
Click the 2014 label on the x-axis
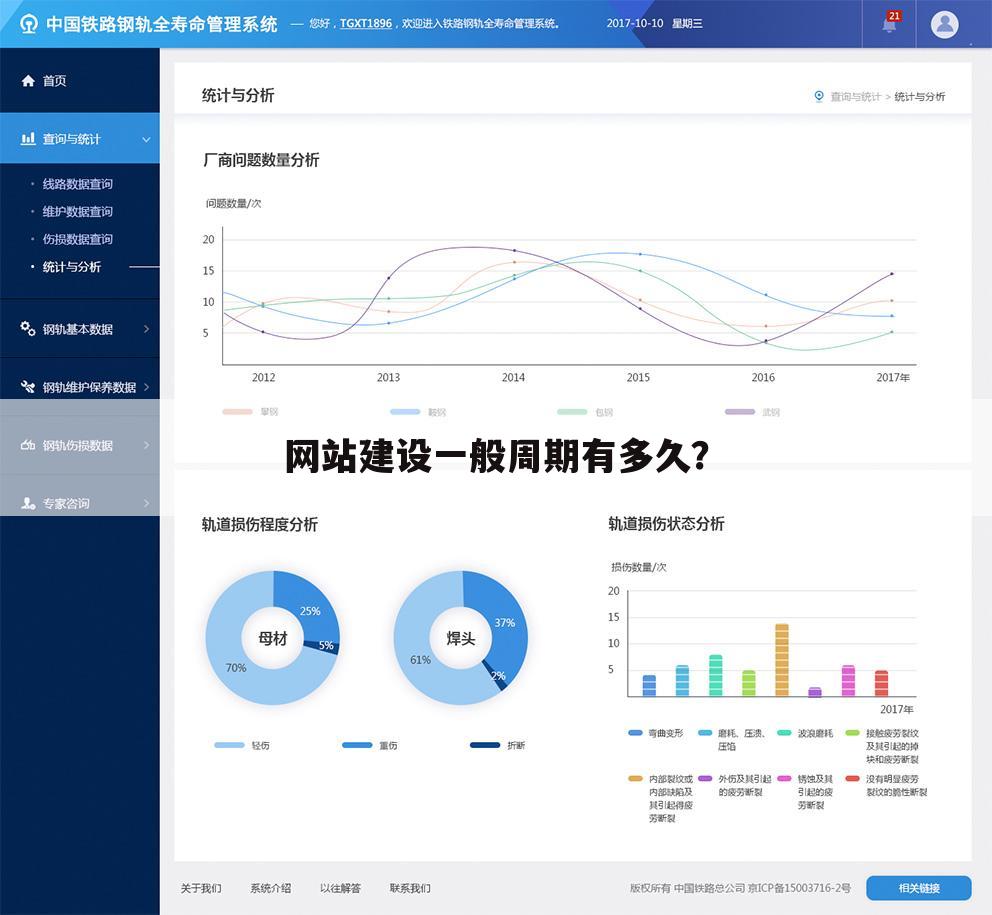(513, 378)
